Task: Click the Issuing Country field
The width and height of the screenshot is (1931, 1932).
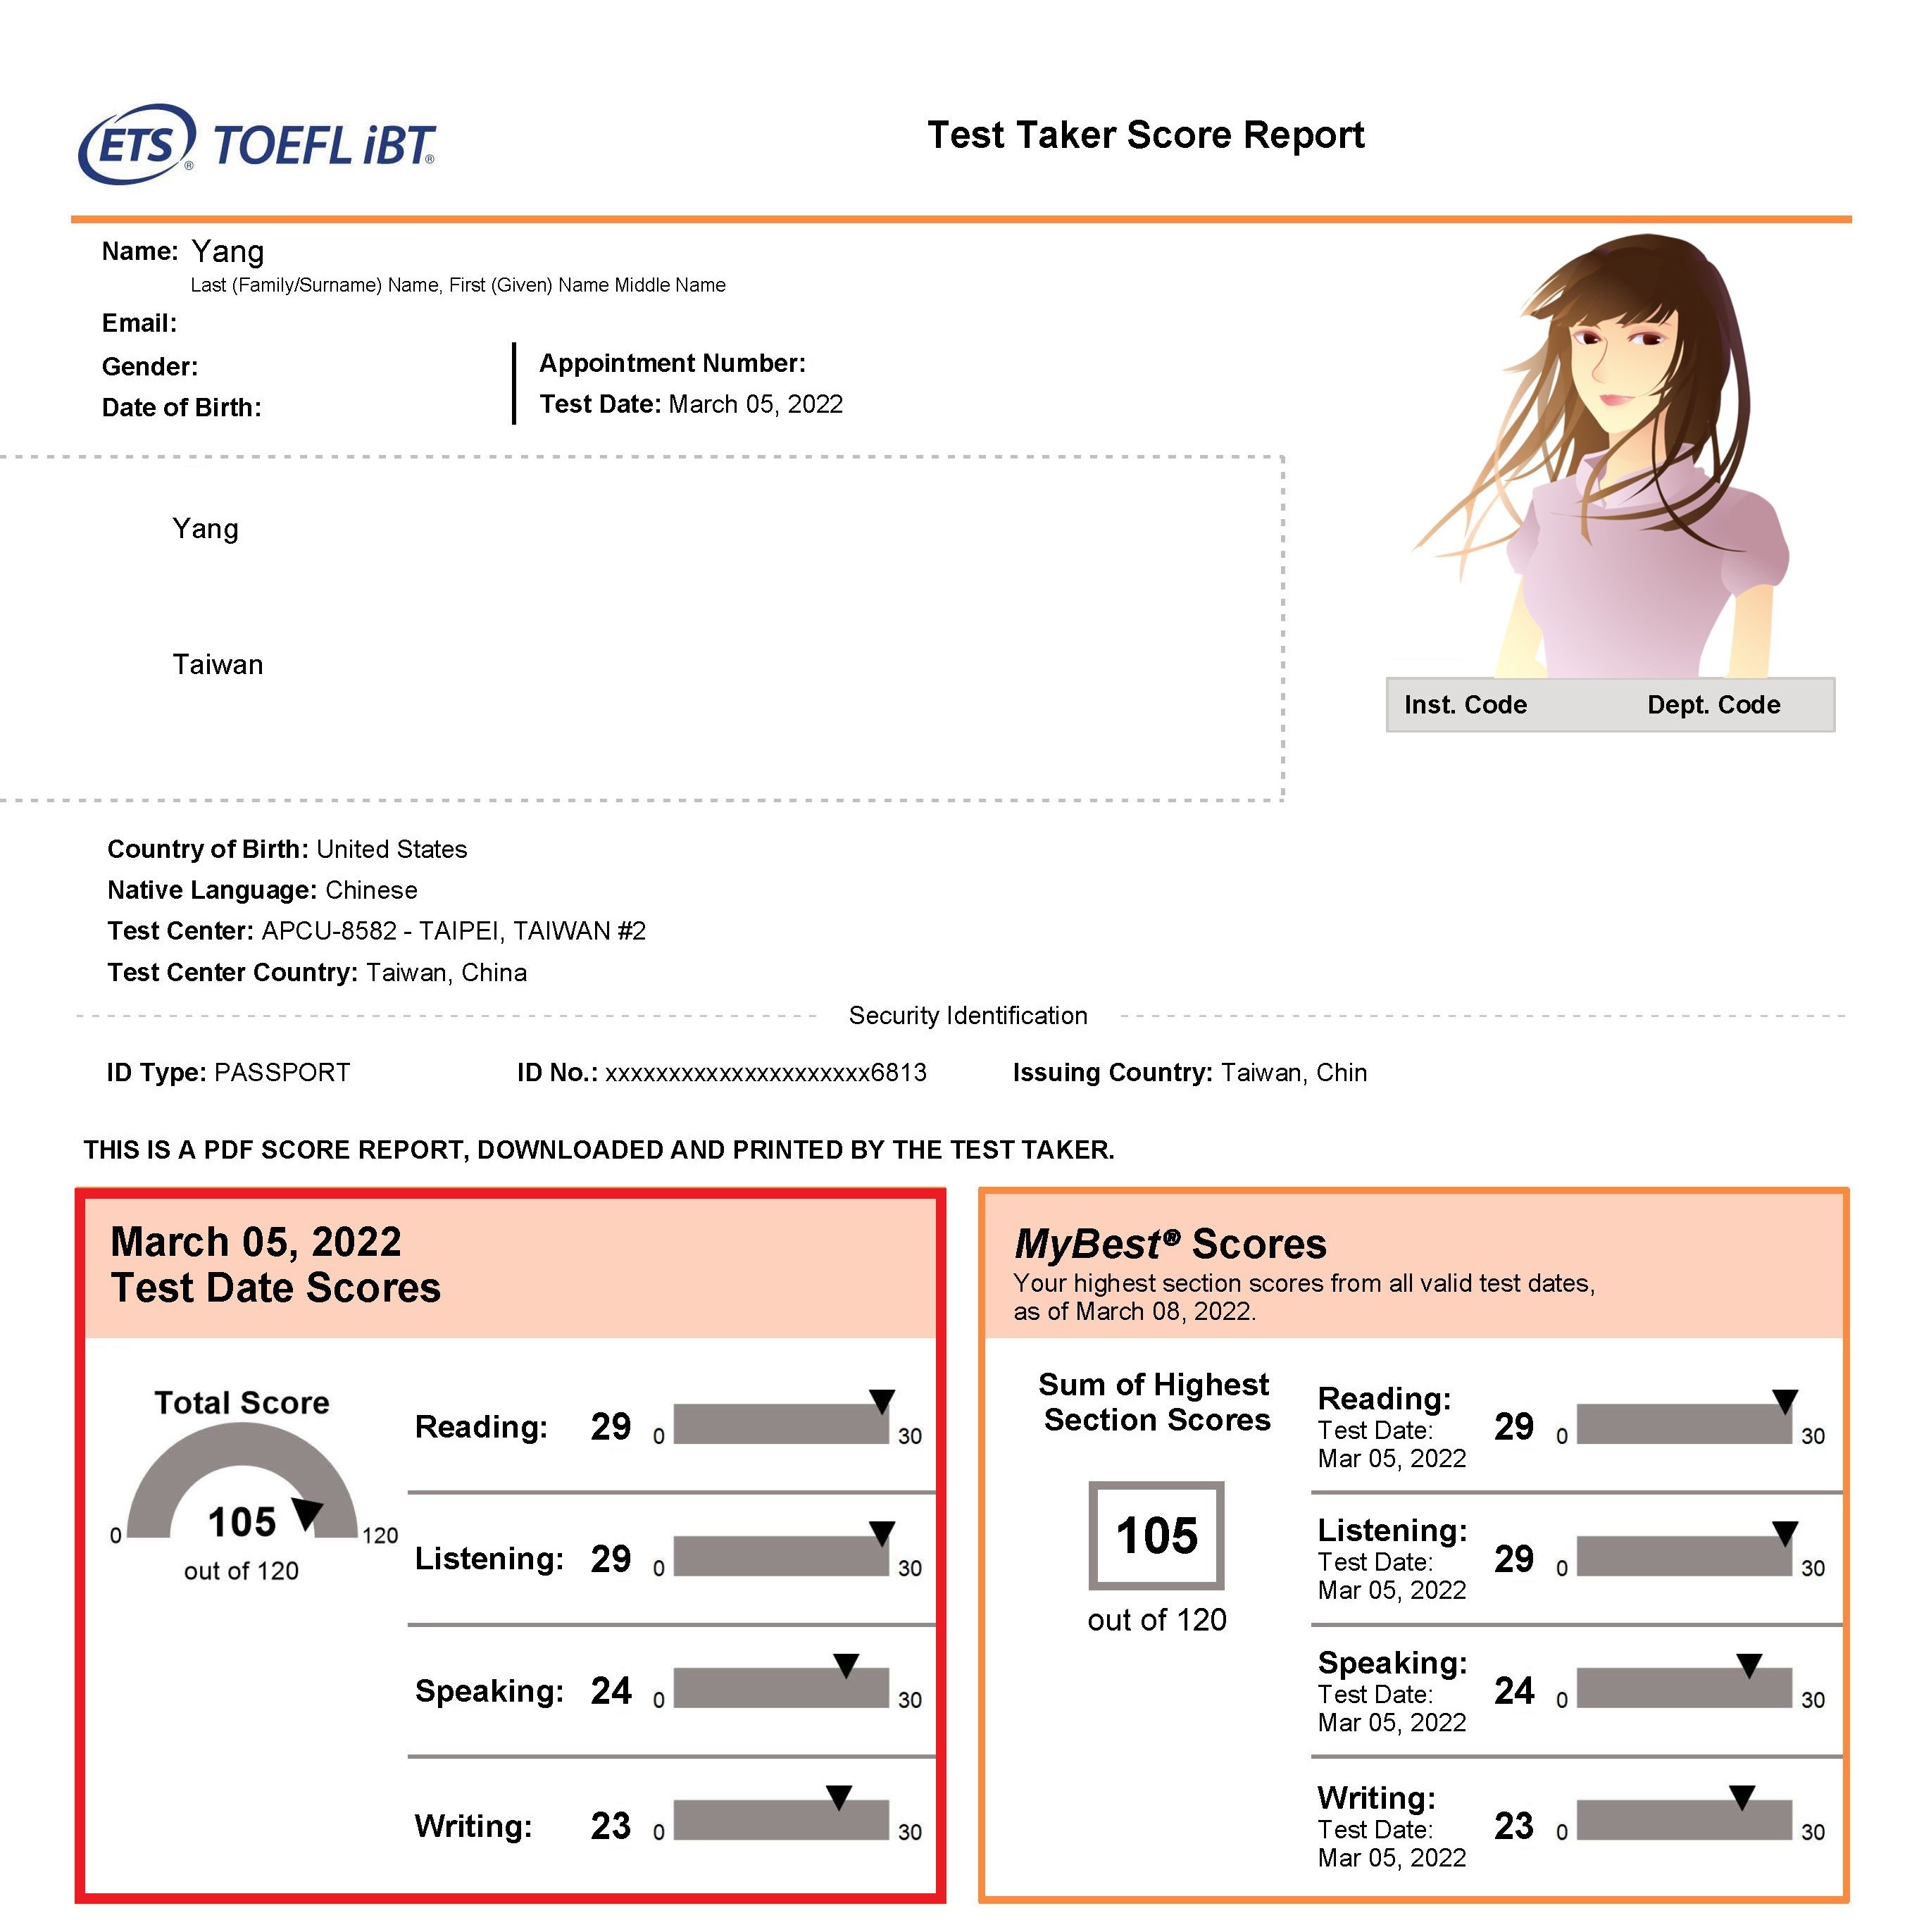Action: click(x=1190, y=1073)
